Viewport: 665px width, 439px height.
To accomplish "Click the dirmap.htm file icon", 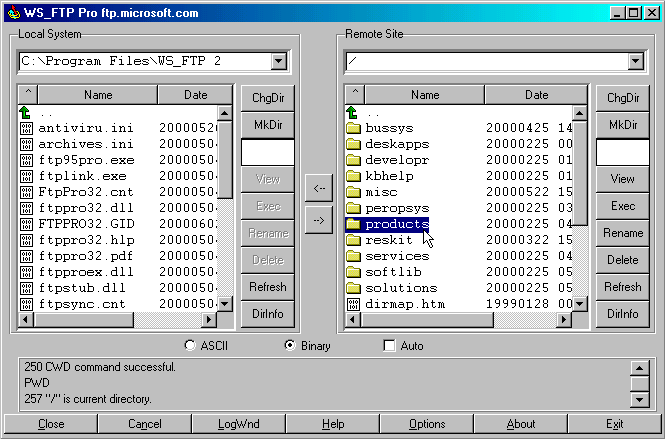I will point(353,304).
